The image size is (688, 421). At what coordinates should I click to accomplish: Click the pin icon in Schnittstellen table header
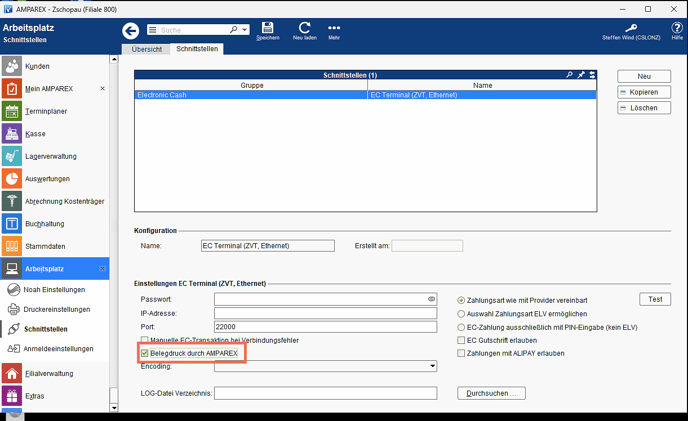(581, 75)
